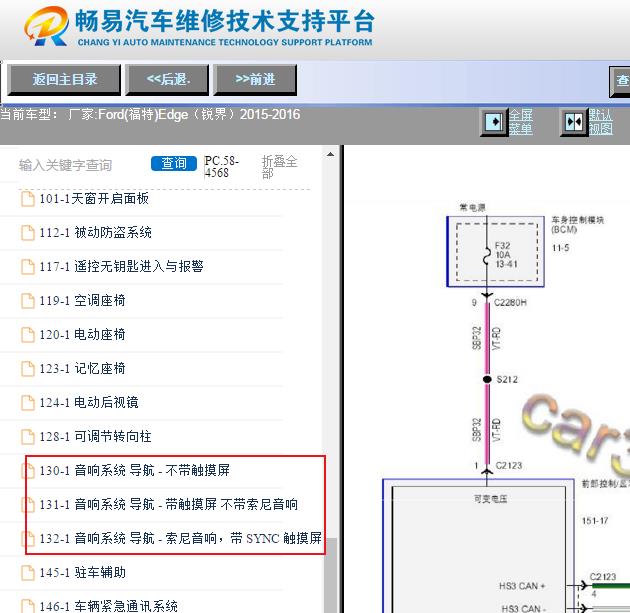630x613 pixels.
Task: Open 120-1 电动座椅
Action: [82, 335]
